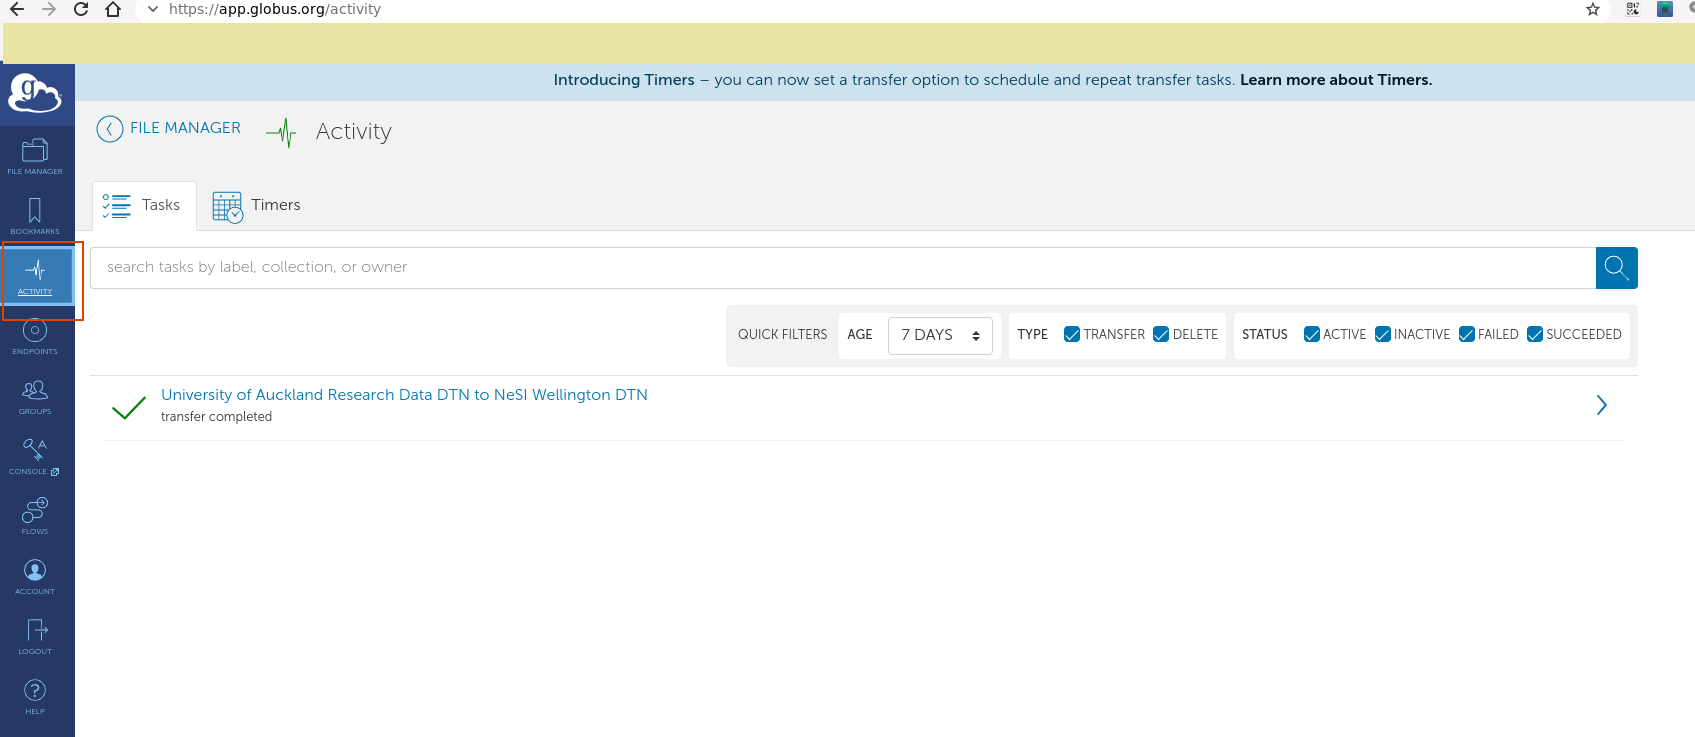Click Logout in sidebar
The width and height of the screenshot is (1695, 737).
coord(35,636)
